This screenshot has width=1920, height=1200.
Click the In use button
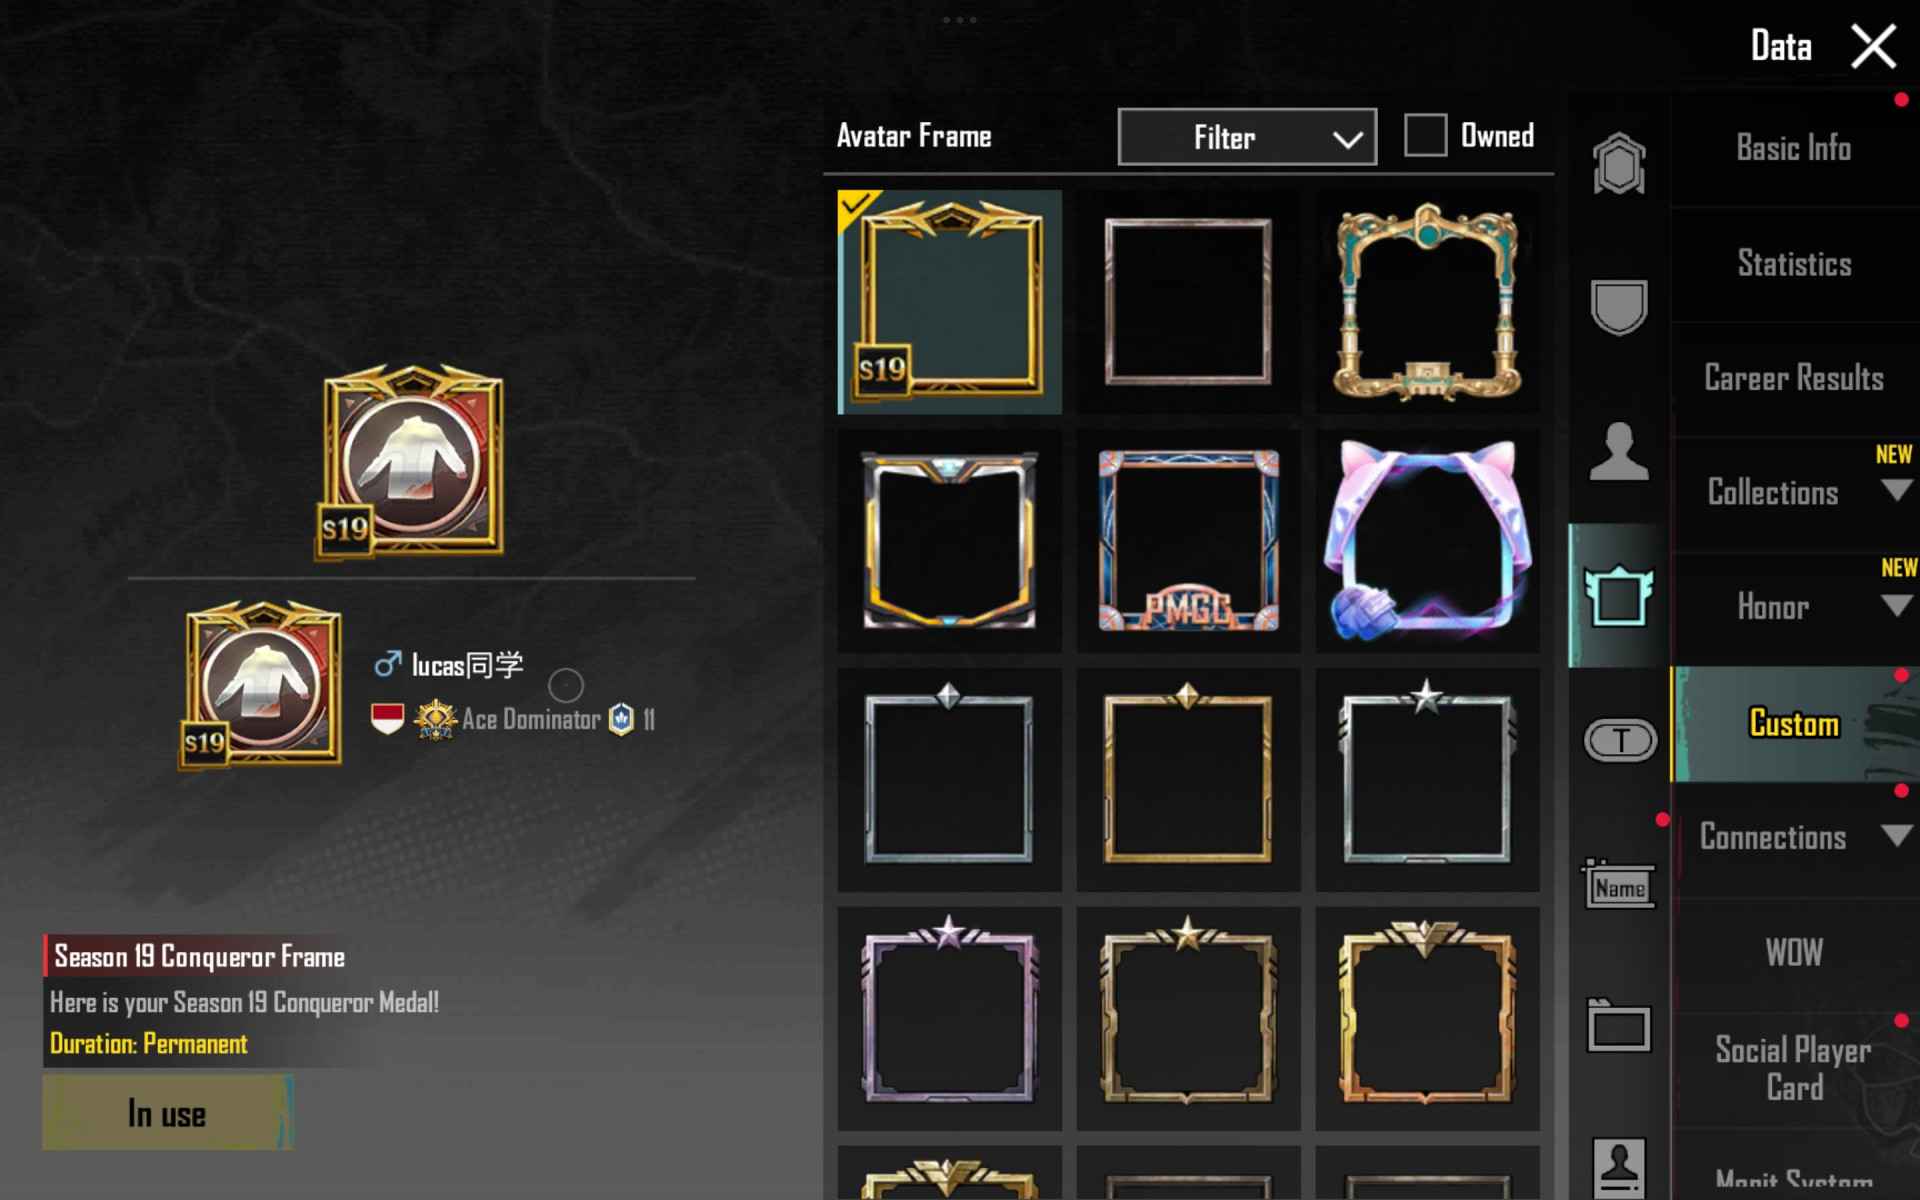pos(168,1113)
